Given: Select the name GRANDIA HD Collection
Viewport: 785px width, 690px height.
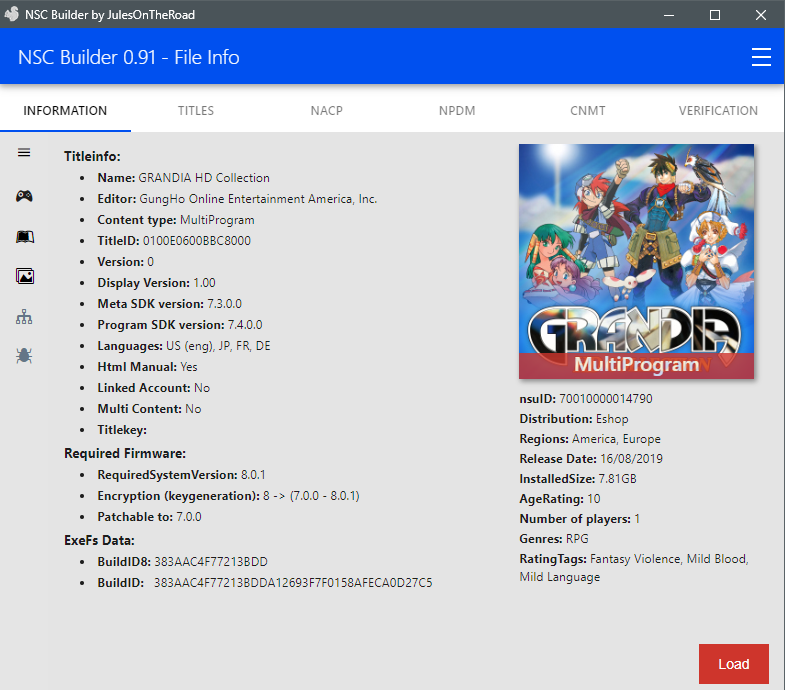Looking at the screenshot, I should [x=204, y=178].
